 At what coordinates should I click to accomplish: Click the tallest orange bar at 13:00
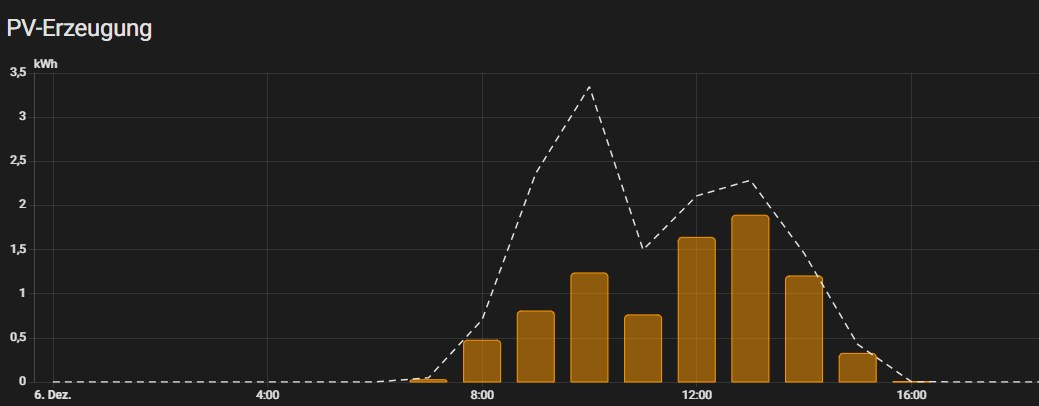[750, 298]
